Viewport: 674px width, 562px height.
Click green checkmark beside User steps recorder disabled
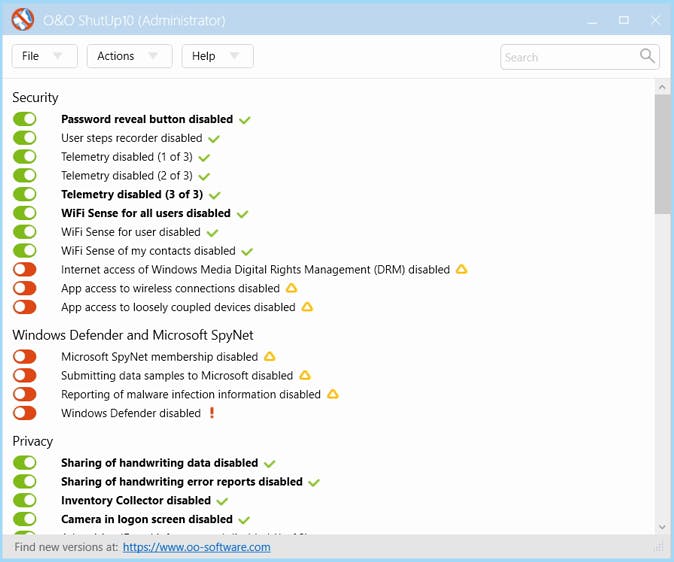point(214,139)
